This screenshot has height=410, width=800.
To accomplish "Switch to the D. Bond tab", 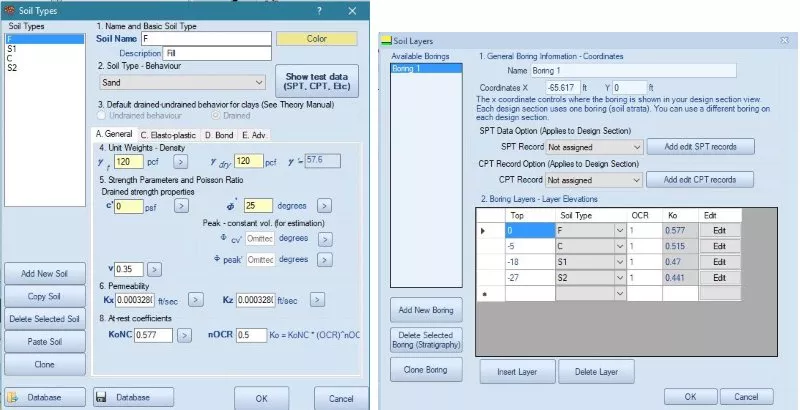I will coord(219,135).
